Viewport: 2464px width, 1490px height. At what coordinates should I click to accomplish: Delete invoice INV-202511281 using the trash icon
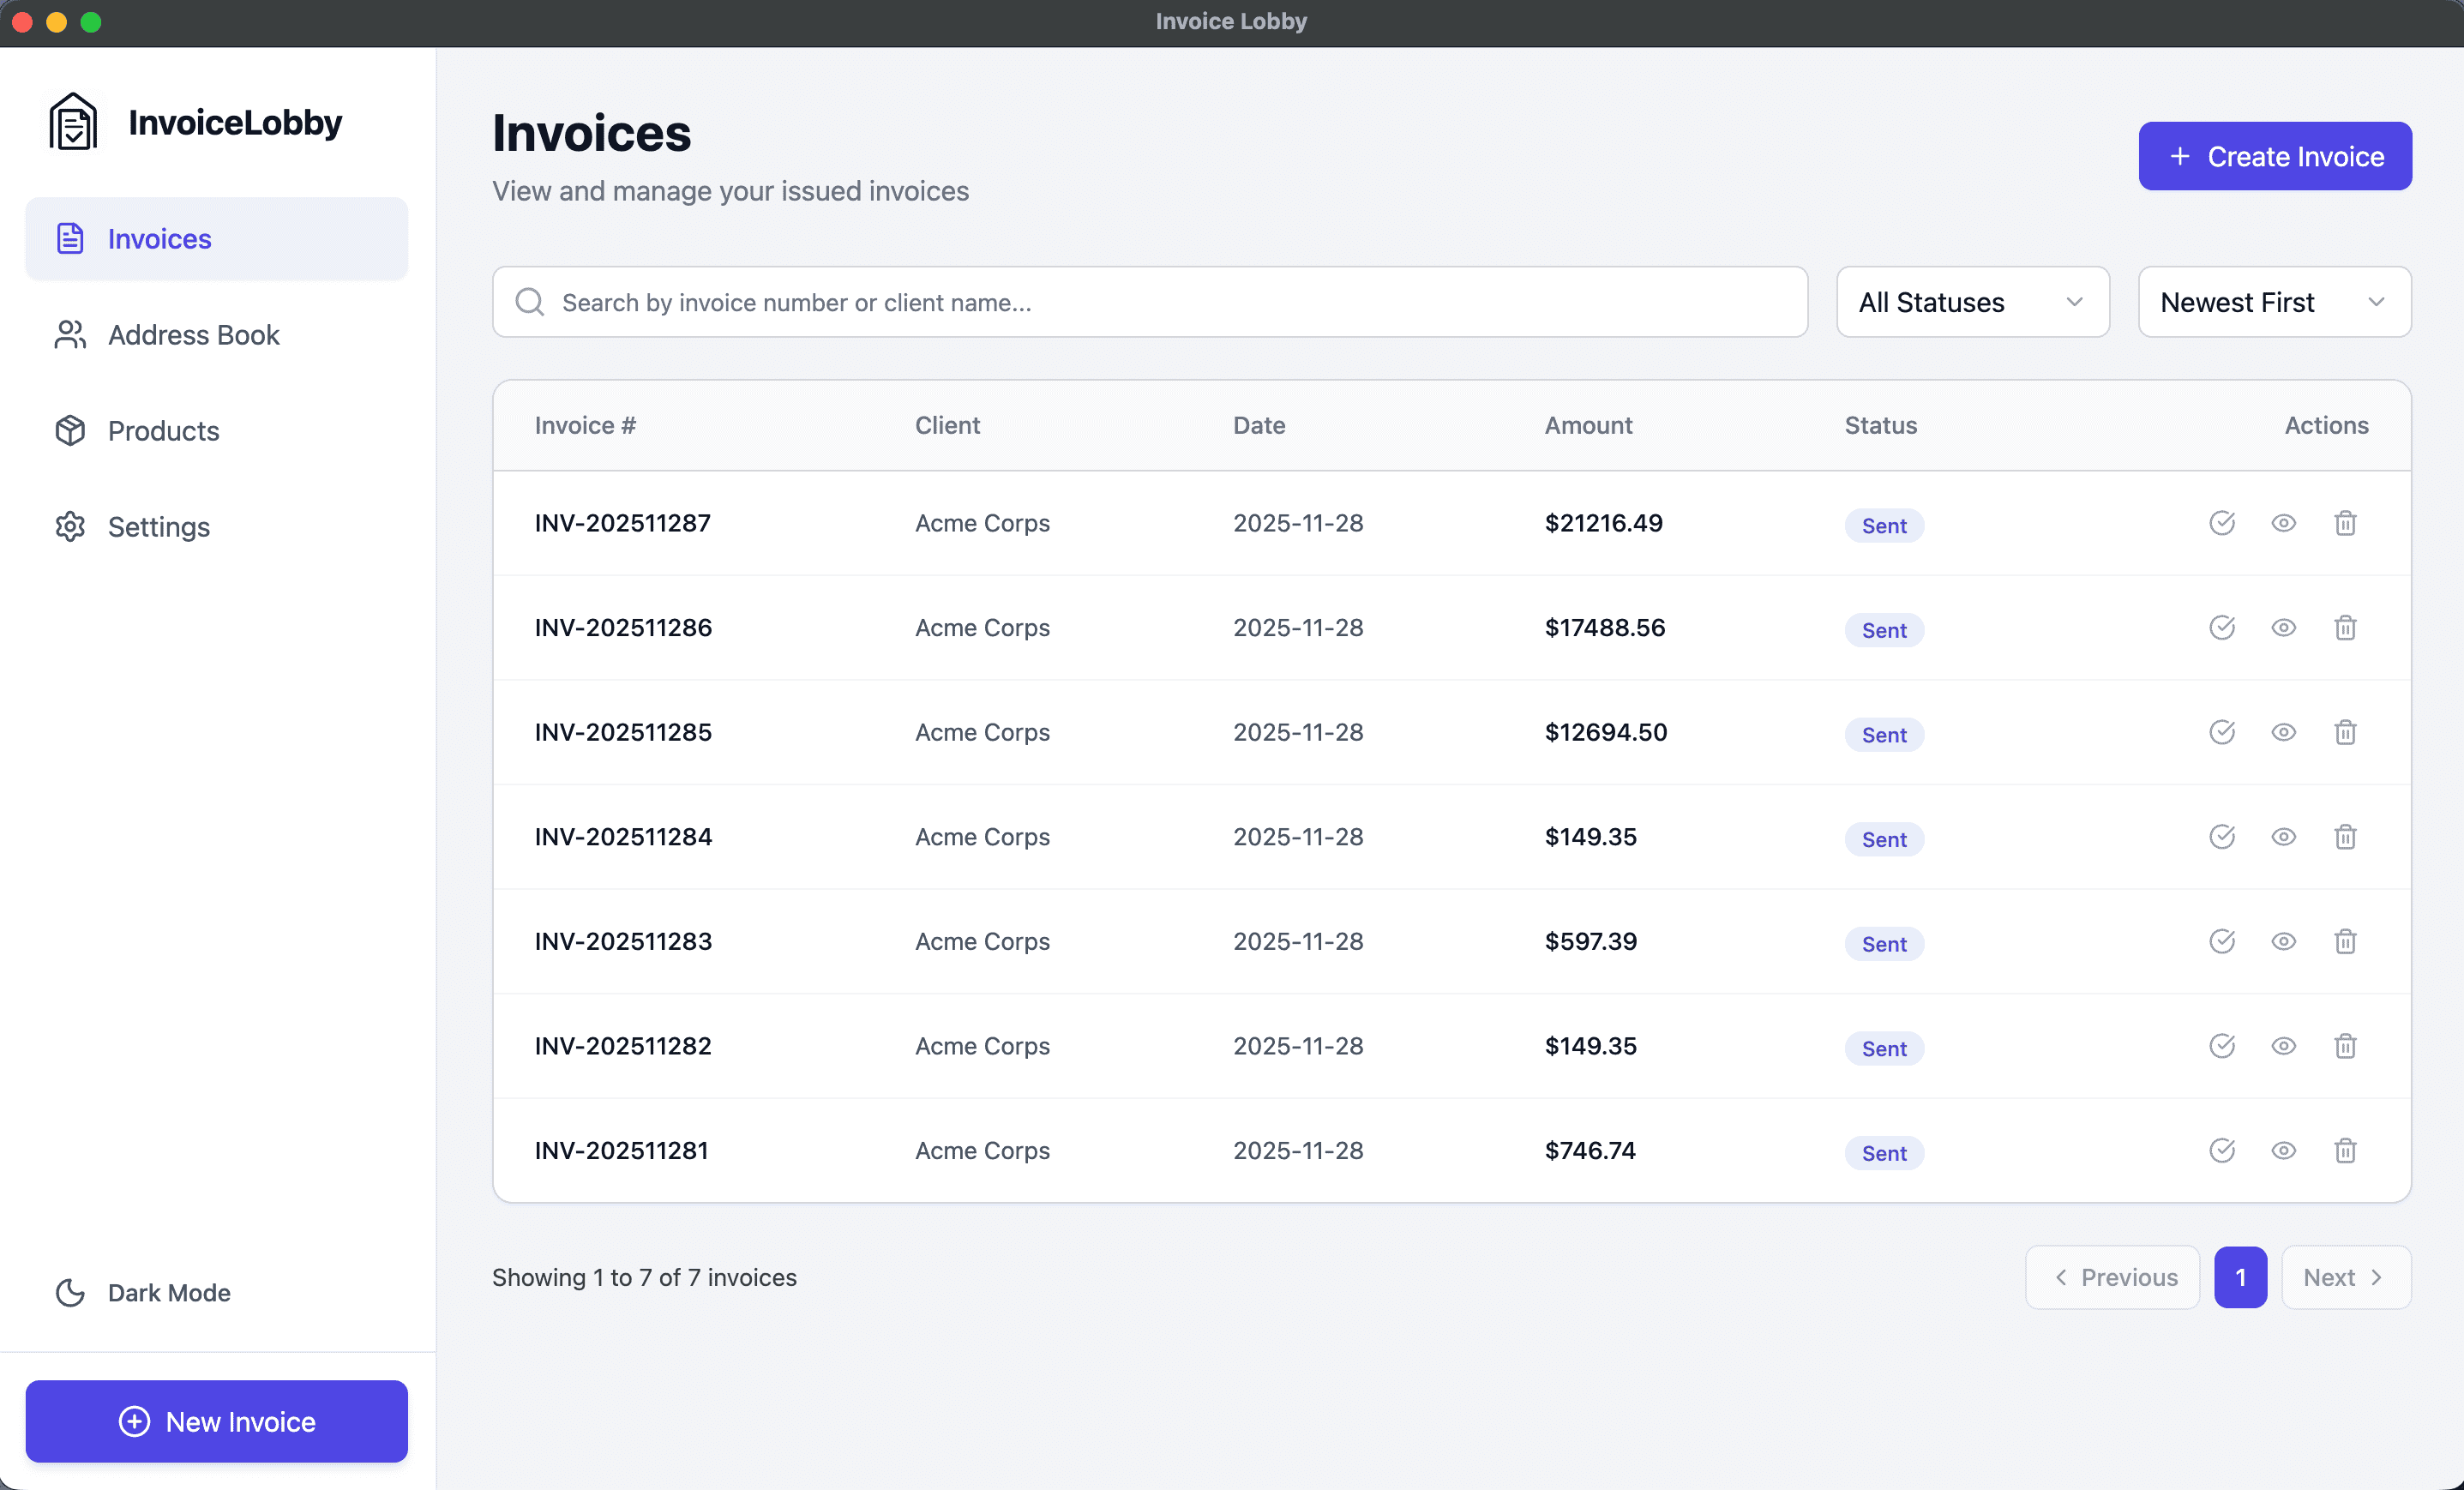(x=2345, y=1150)
